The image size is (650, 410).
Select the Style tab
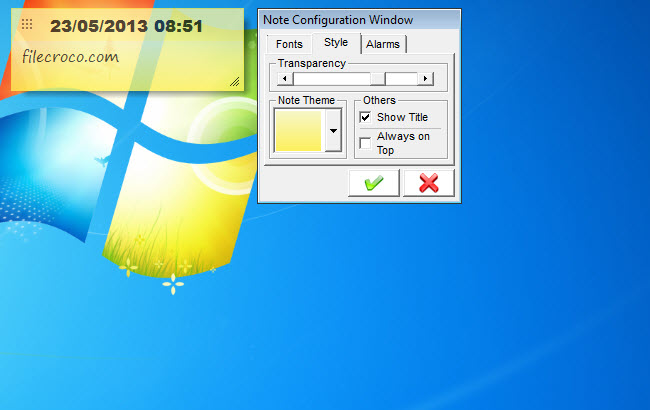pyautogui.click(x=336, y=42)
